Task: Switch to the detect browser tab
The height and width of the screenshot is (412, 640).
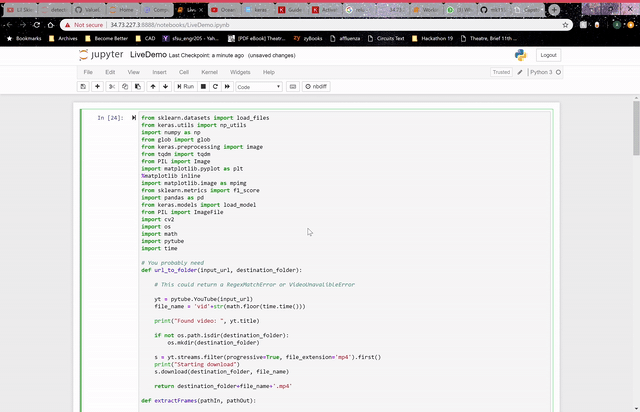Action: [x=55, y=10]
